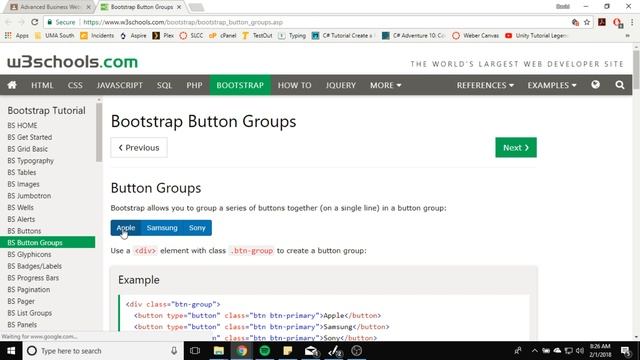The width and height of the screenshot is (640, 360).
Task: Click the Windows search box
Action: pyautogui.click(x=103, y=351)
